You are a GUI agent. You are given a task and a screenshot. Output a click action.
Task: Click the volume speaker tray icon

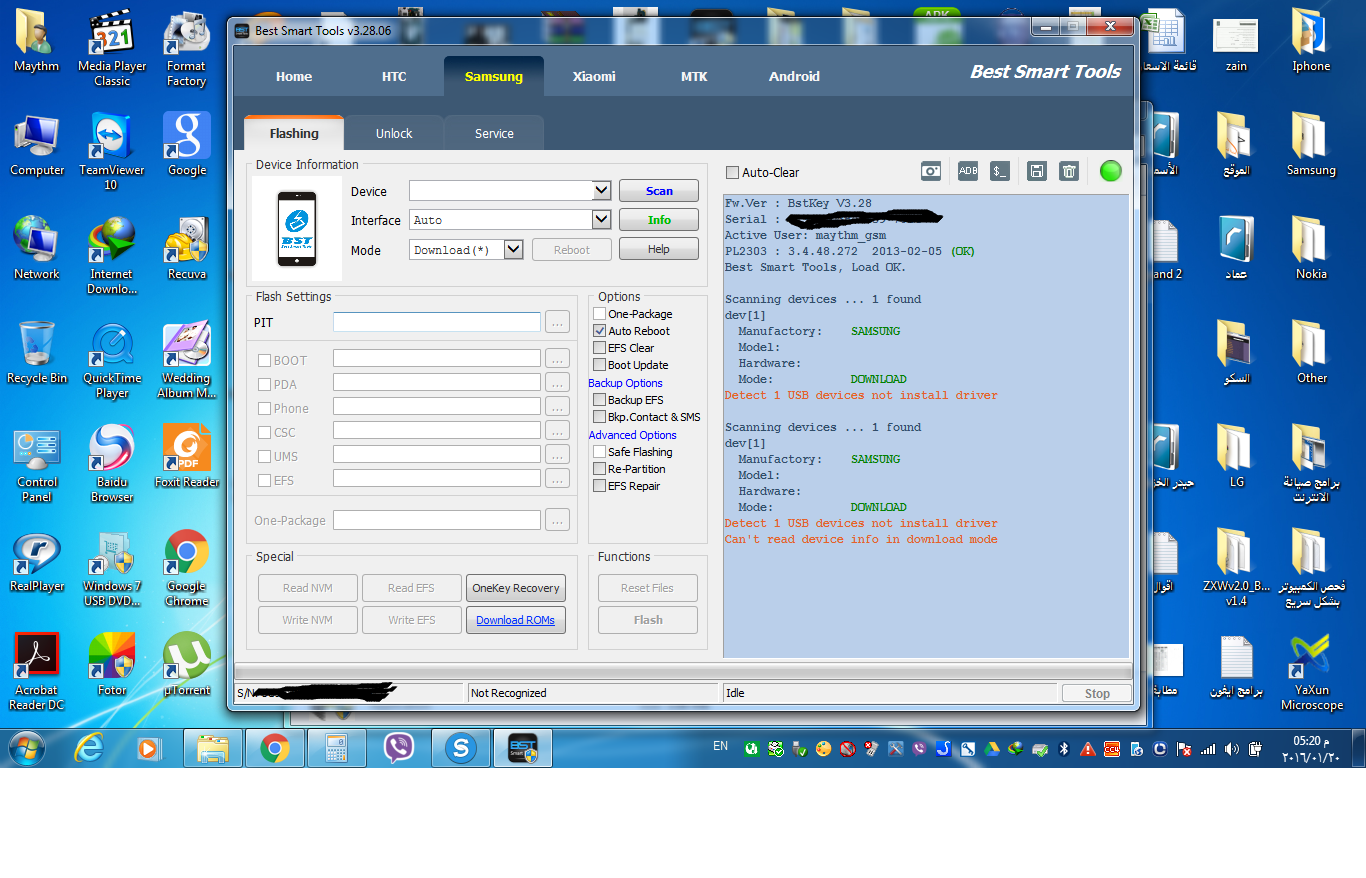click(1231, 749)
